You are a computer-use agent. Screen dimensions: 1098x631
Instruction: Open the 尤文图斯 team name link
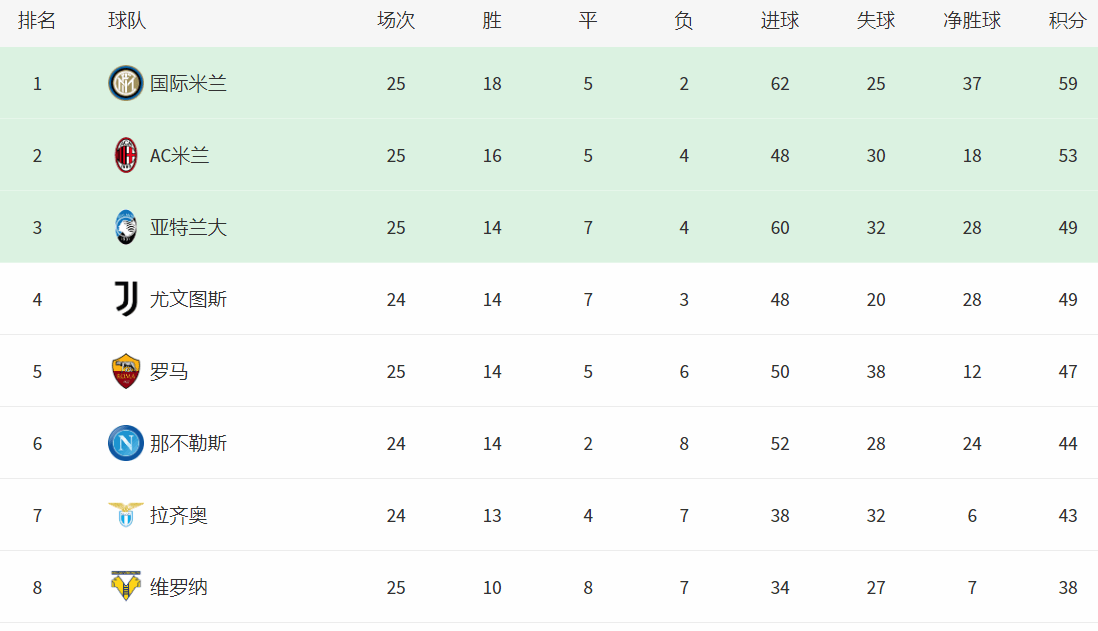pos(188,299)
